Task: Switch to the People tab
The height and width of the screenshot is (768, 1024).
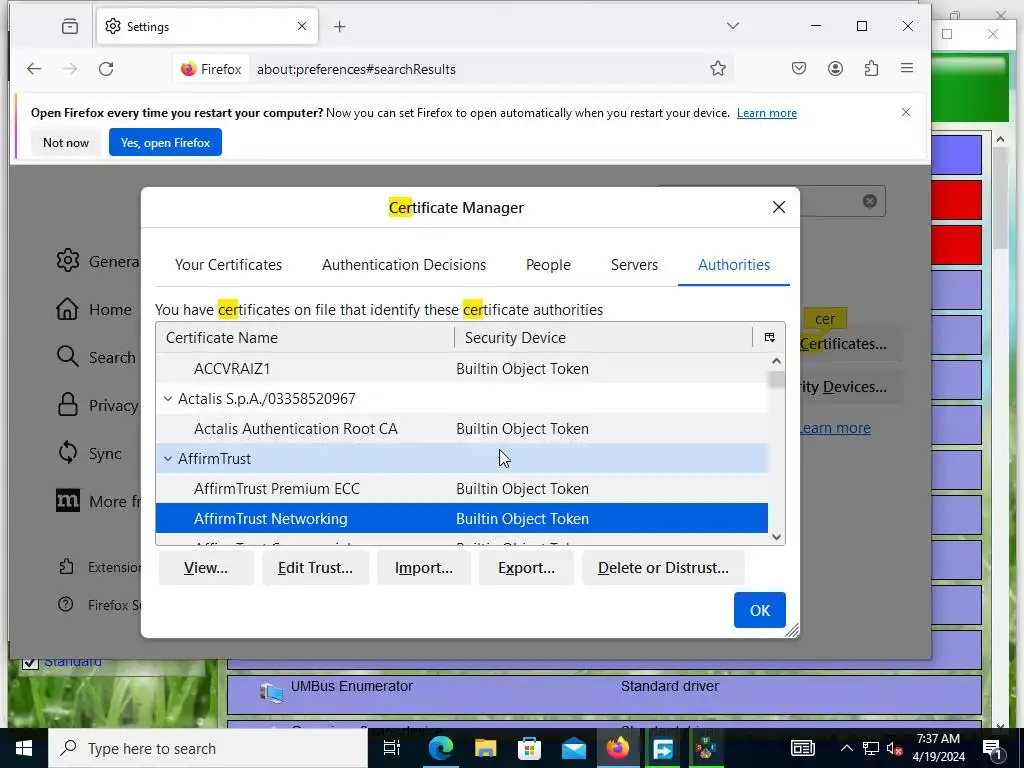Action: coord(549,264)
